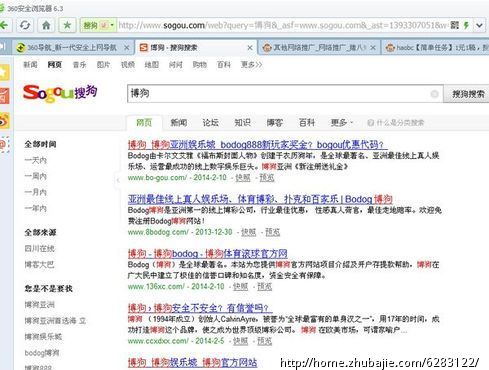Select the 新闻 search category tab
This screenshot has height=370, width=489.
tap(179, 122)
